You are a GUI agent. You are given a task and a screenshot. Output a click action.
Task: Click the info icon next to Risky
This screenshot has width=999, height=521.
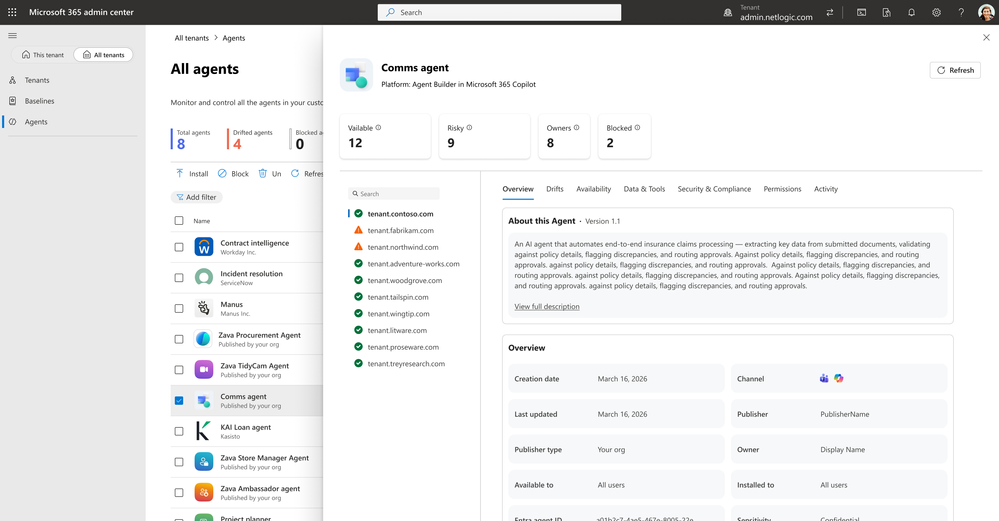[x=470, y=127]
